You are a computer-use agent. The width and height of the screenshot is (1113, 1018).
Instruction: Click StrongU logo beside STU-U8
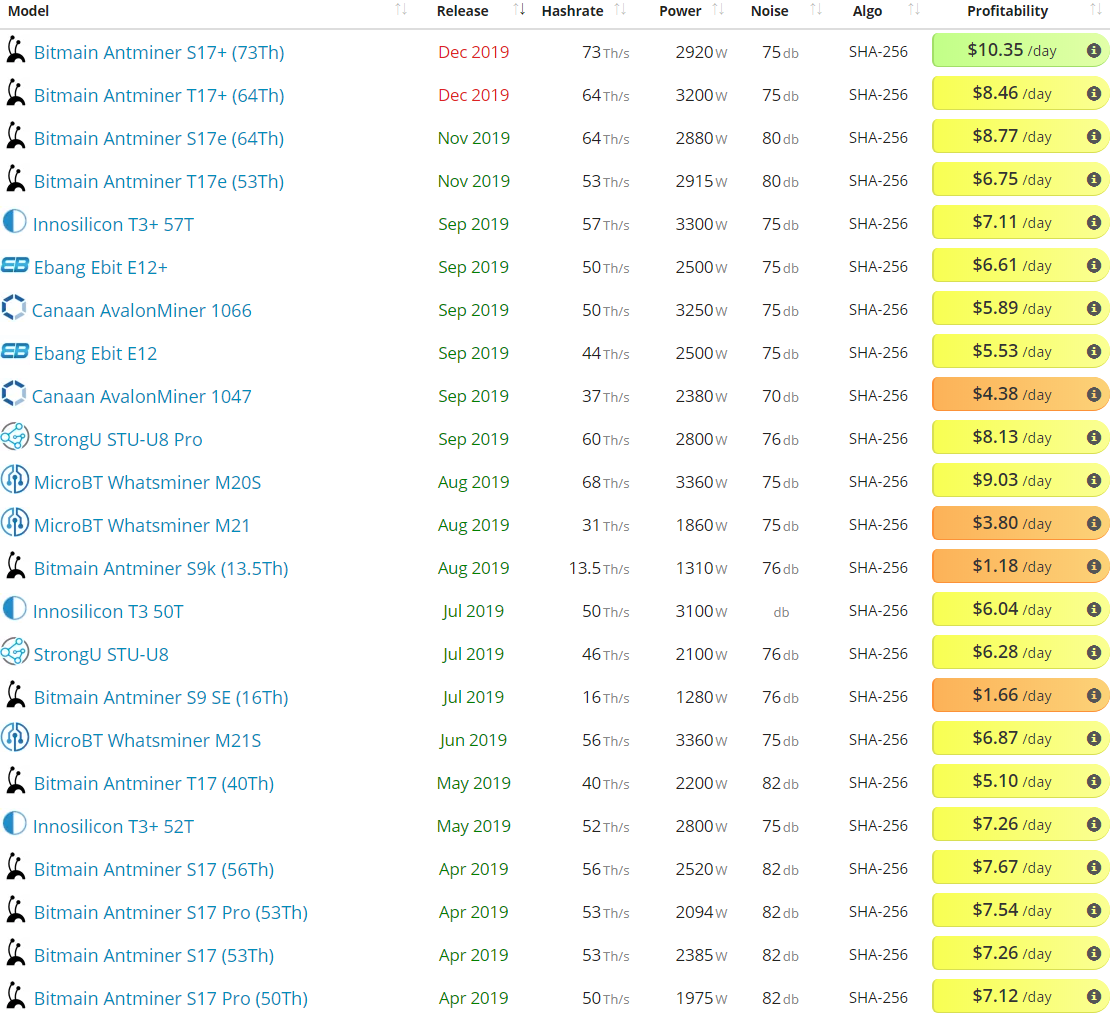(x=15, y=652)
